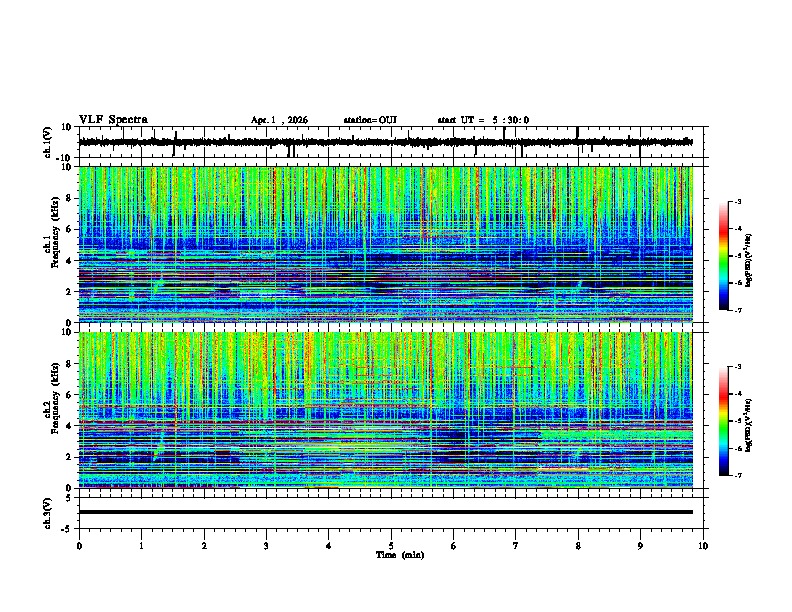The width and height of the screenshot is (792, 612).
Task: Click the "start UT = 5:30:0" text
Action: [483, 120]
